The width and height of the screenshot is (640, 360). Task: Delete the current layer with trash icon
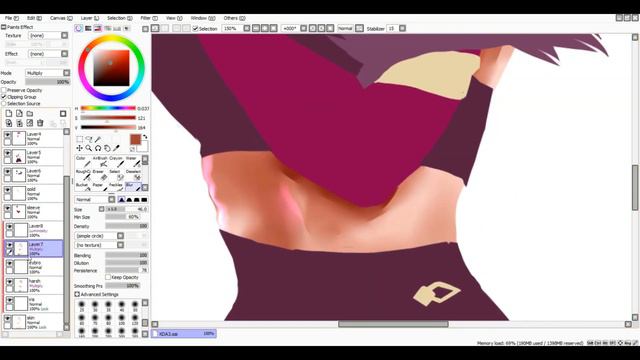[x=40, y=123]
